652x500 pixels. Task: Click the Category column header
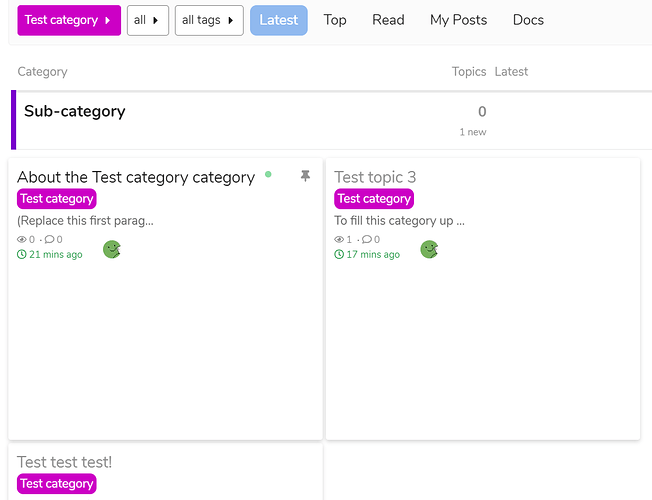[x=42, y=72]
